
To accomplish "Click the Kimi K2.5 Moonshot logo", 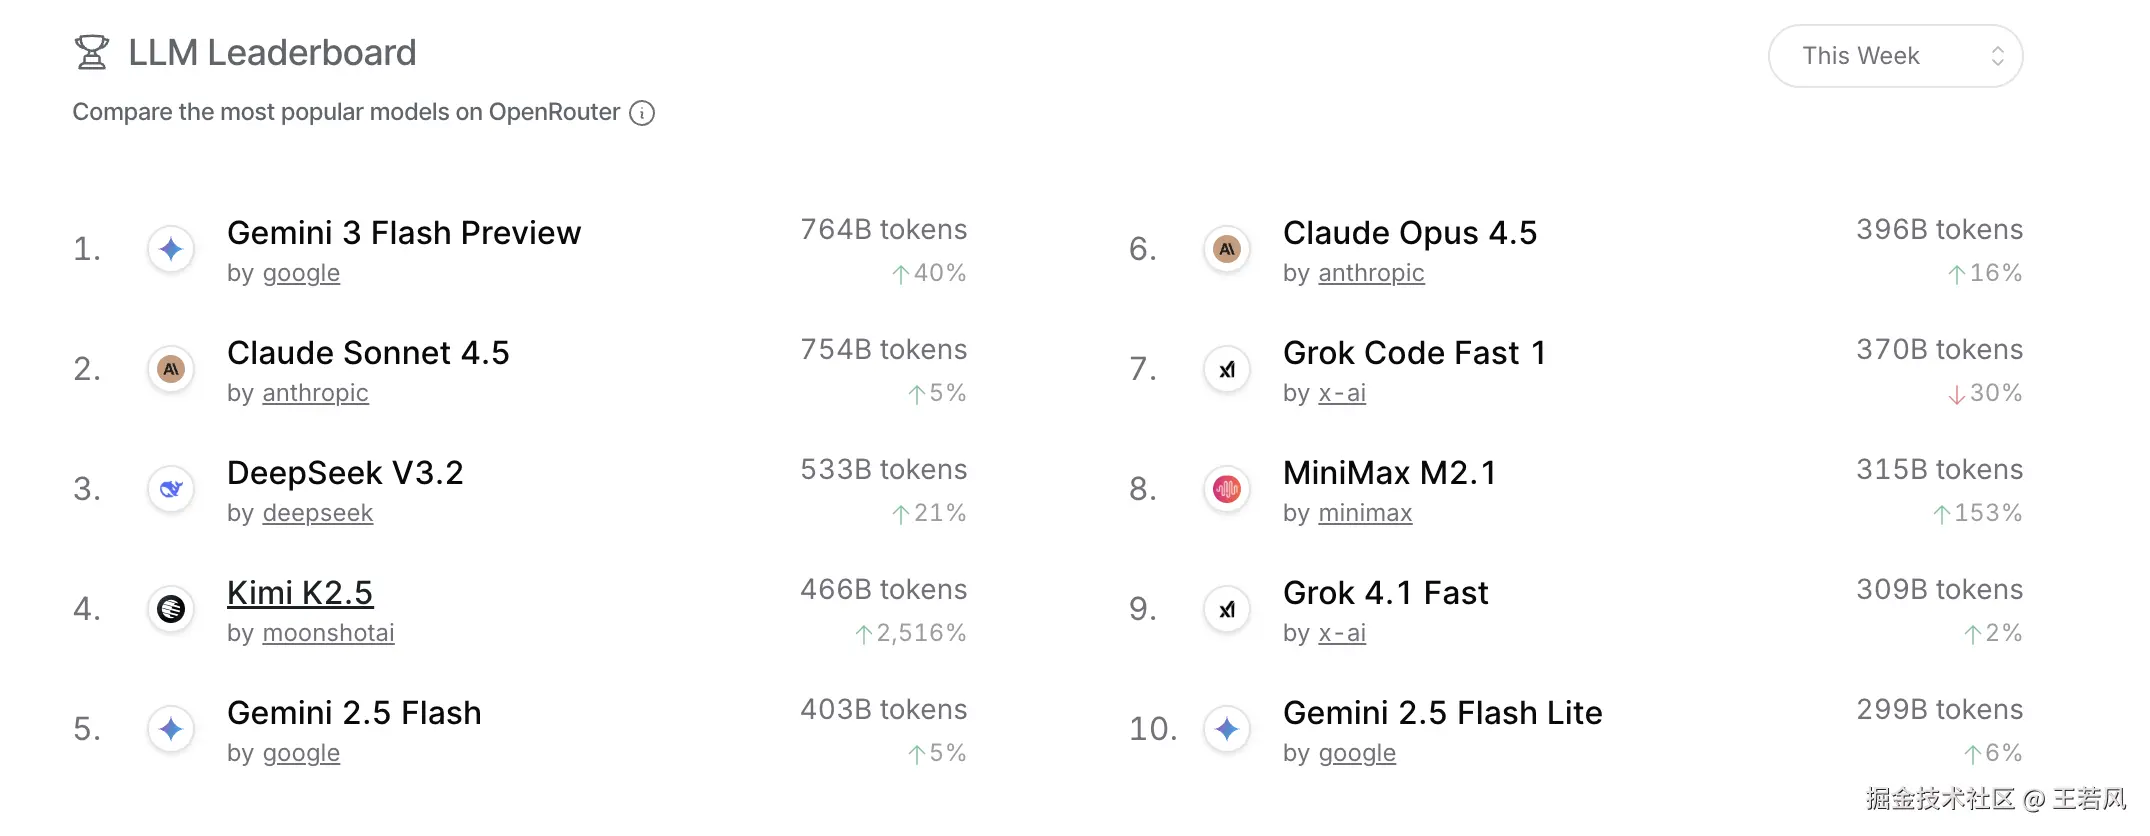I will click(x=171, y=609).
